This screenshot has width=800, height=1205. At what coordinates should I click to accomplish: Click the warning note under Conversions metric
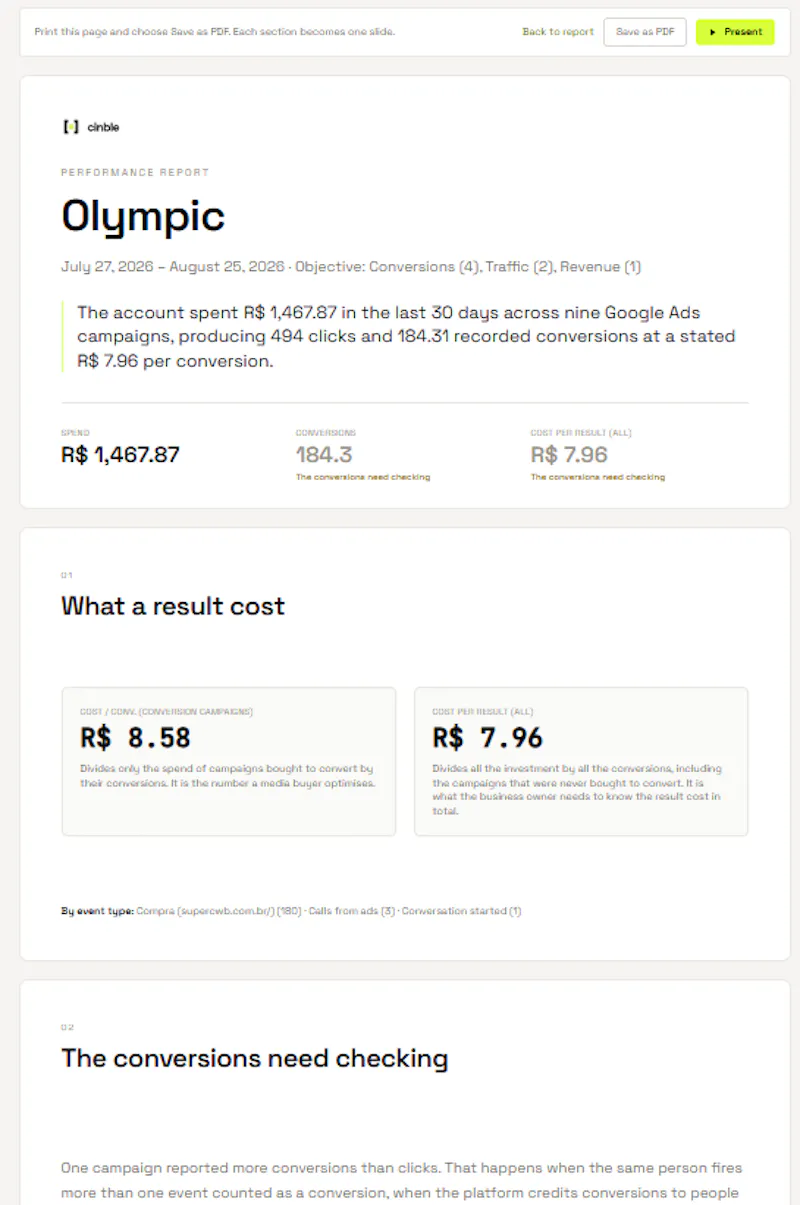tap(363, 477)
